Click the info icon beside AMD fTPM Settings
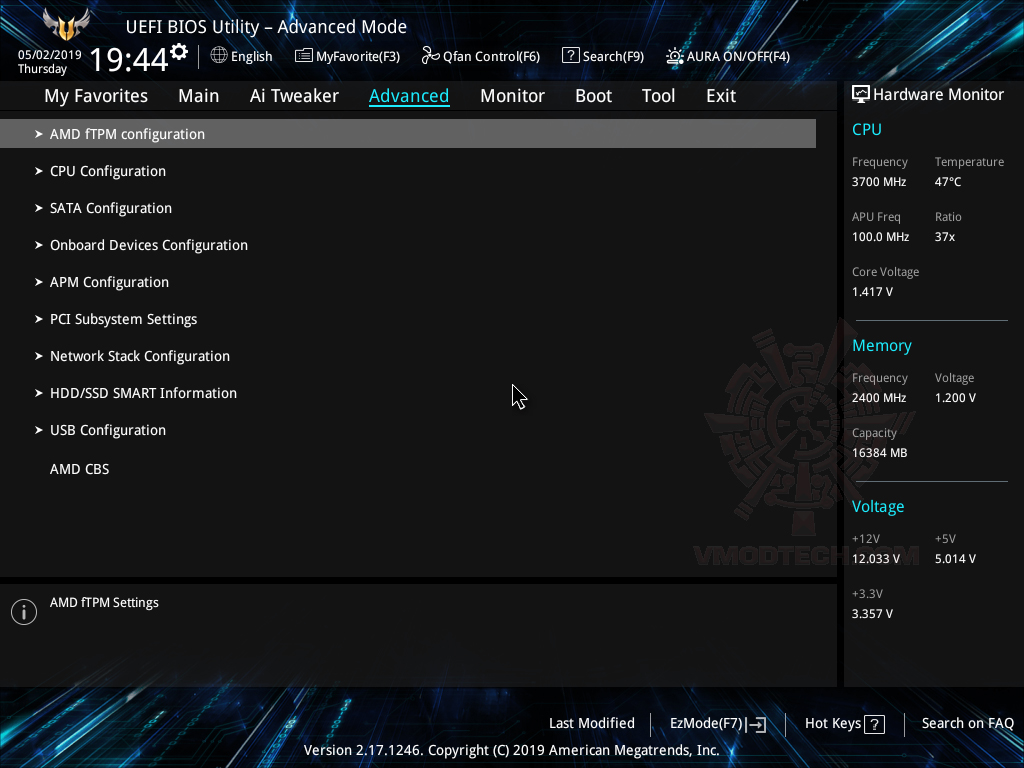Viewport: 1024px width, 768px height. pos(24,612)
